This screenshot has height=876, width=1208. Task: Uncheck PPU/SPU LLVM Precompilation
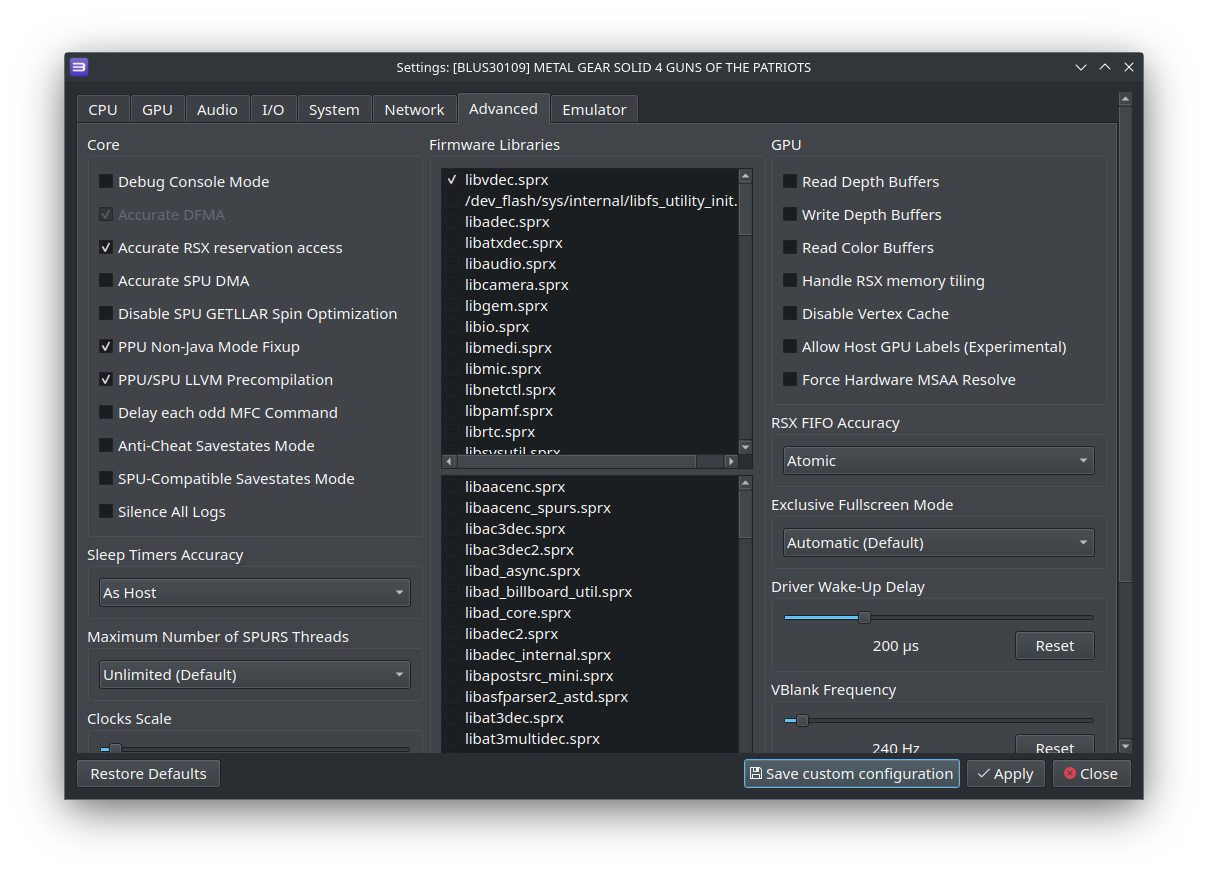click(105, 379)
